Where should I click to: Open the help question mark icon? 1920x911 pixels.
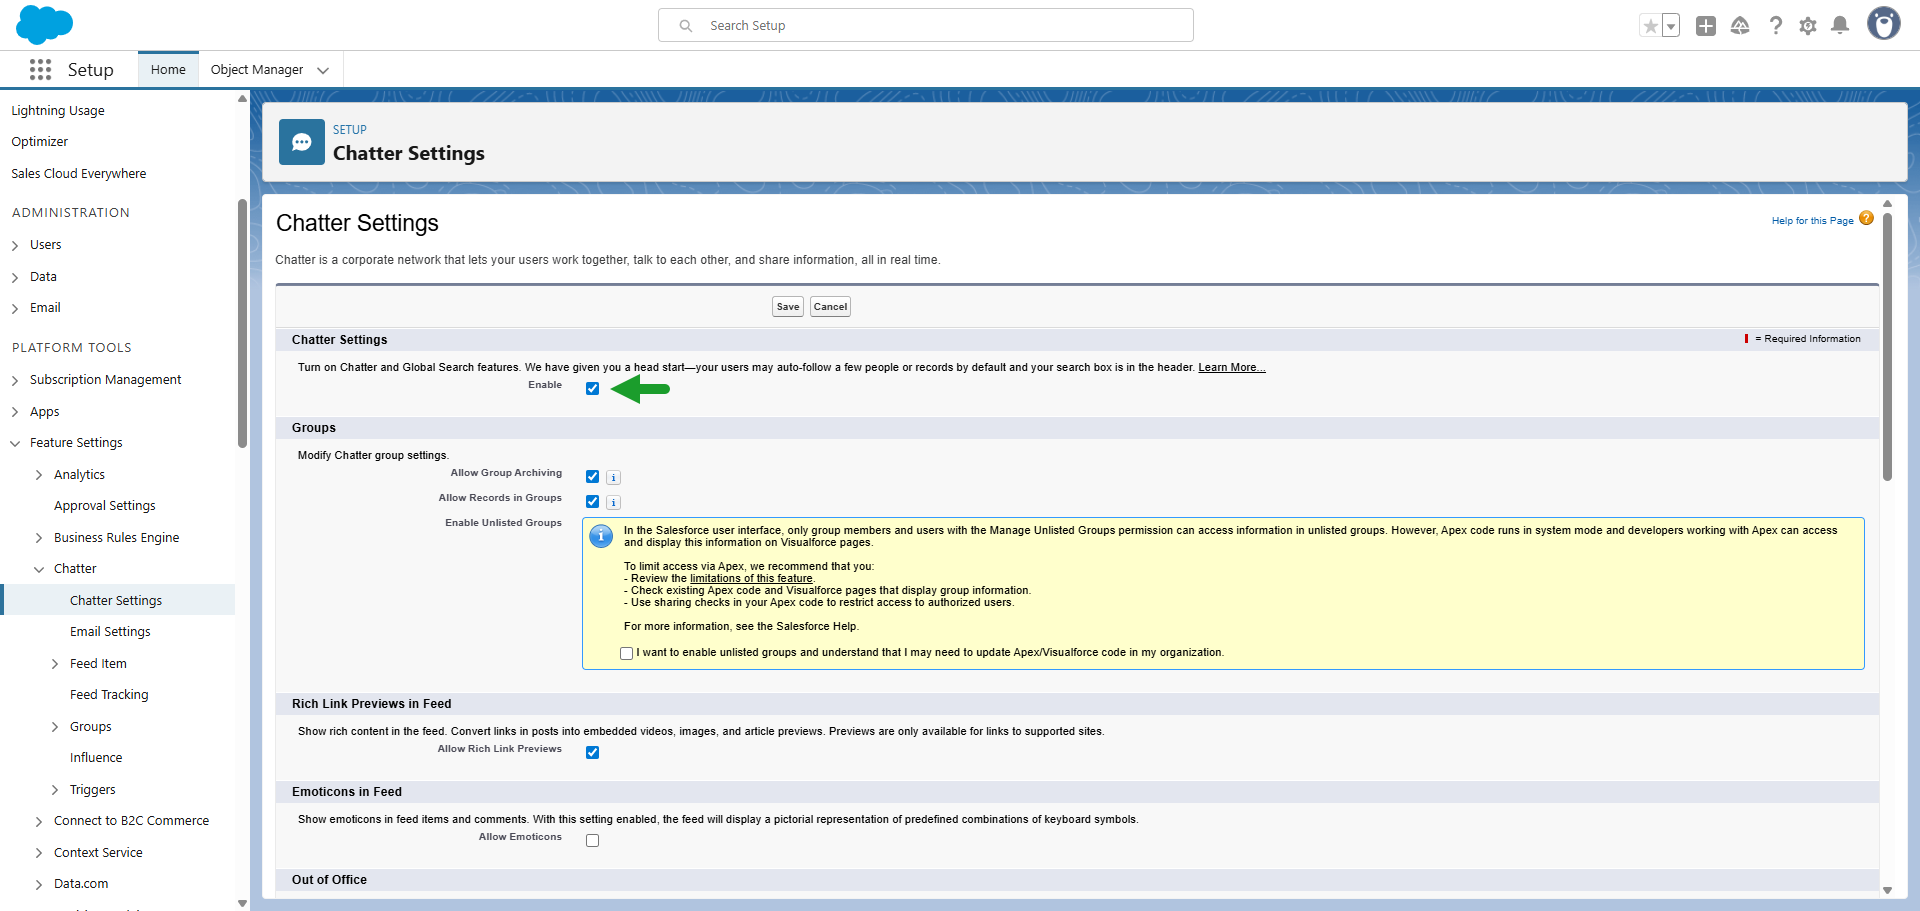(1775, 26)
